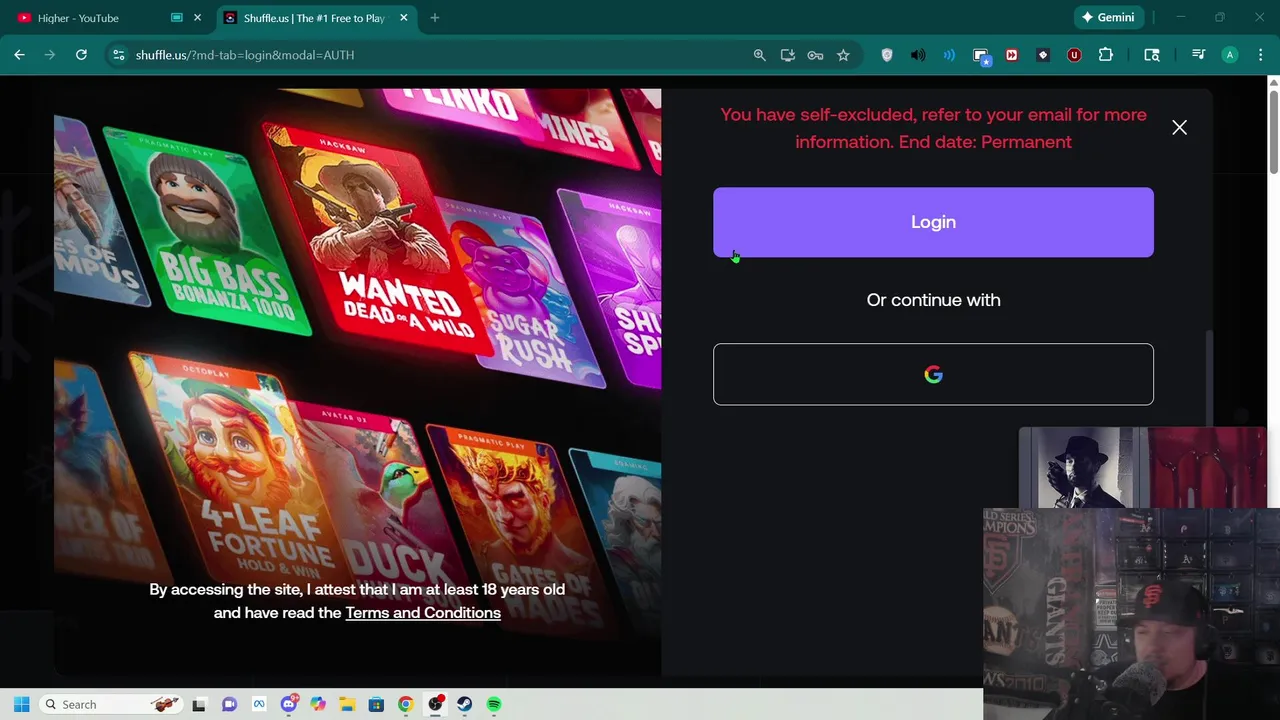This screenshot has height=720, width=1280.
Task: Open the purple video chat app in taskbar
Action: [x=229, y=704]
